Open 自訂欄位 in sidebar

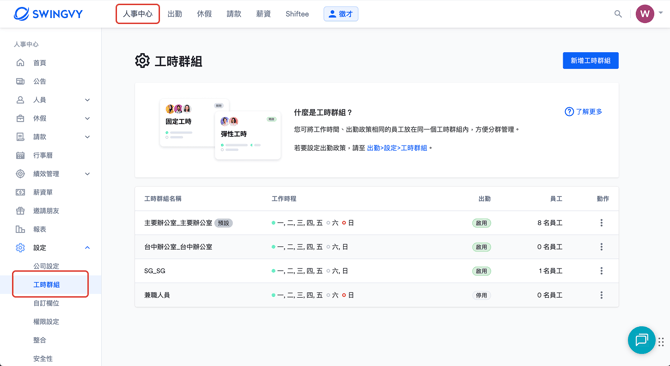pyautogui.click(x=46, y=303)
